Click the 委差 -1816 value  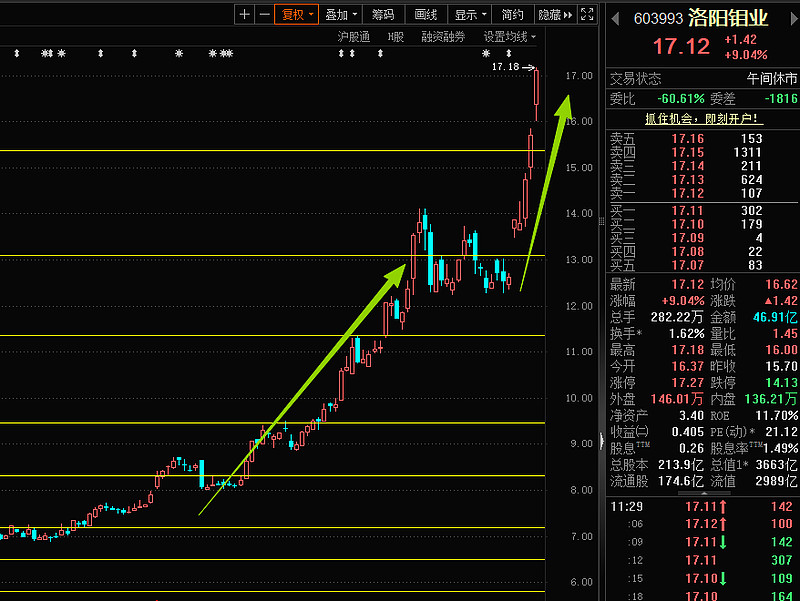tap(781, 98)
